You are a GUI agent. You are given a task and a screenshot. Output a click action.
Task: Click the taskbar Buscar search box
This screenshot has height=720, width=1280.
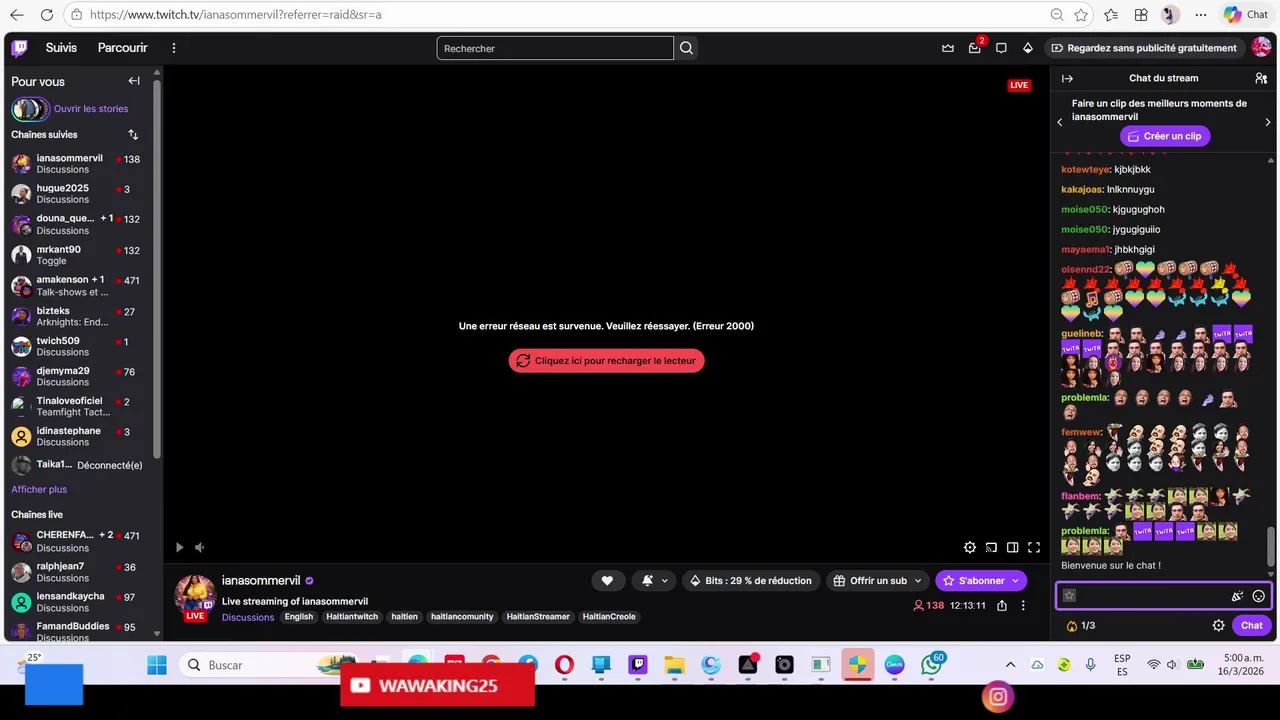point(270,665)
